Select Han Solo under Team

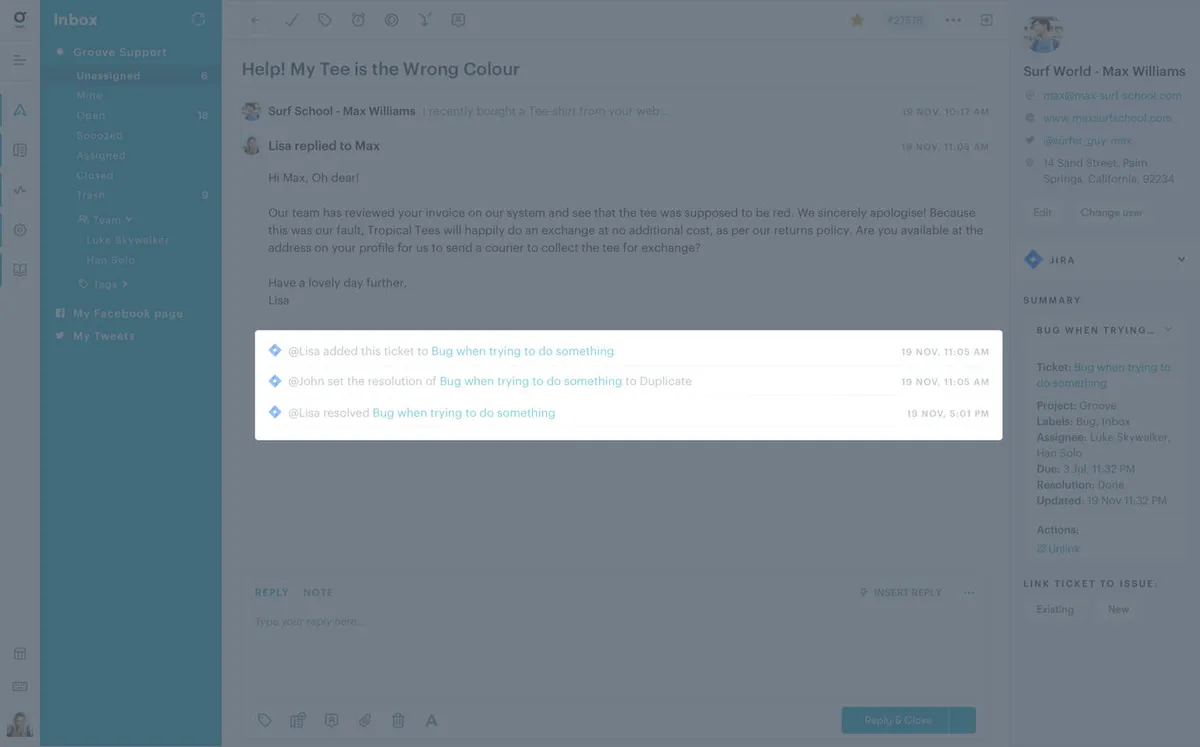click(x=111, y=260)
